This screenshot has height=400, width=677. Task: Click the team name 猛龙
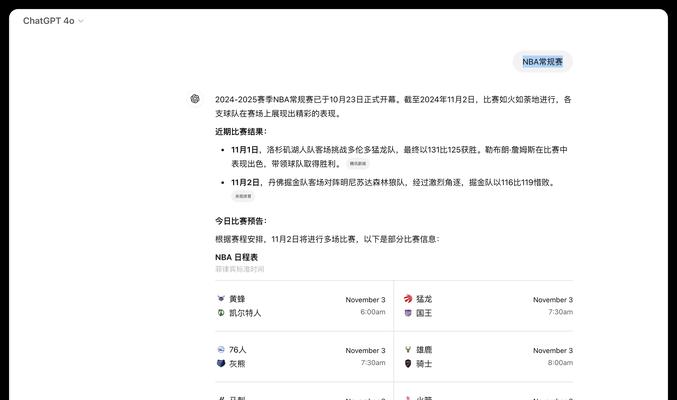pos(424,299)
